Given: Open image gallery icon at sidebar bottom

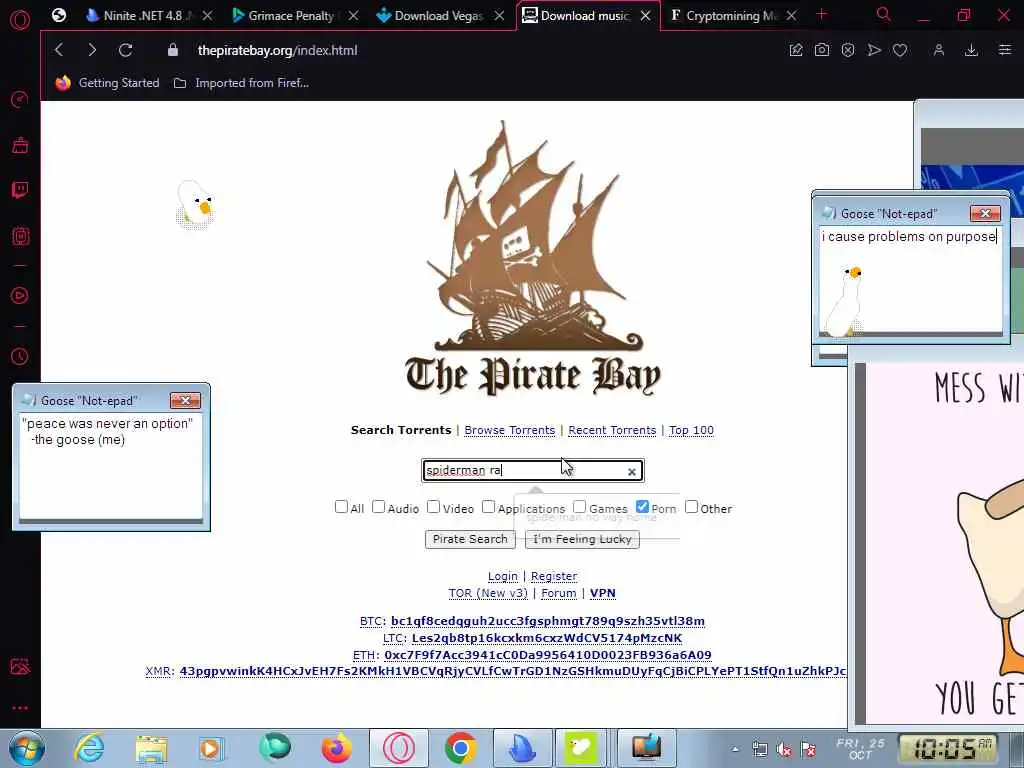Looking at the screenshot, I should point(20,666).
